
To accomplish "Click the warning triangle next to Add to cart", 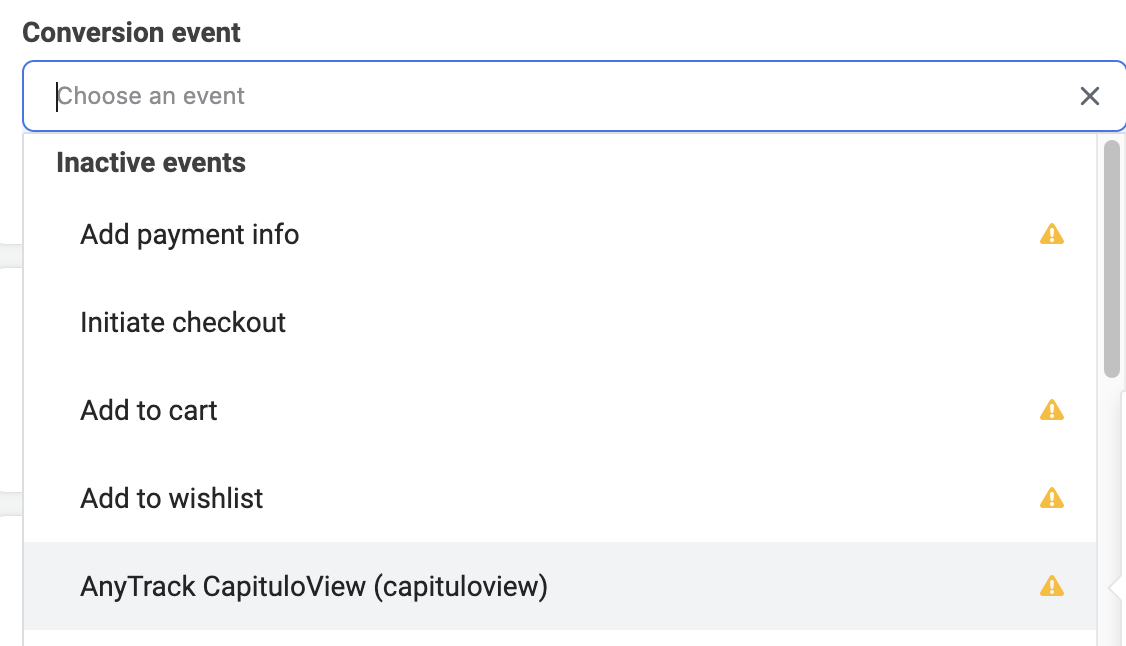I will tap(1052, 410).
